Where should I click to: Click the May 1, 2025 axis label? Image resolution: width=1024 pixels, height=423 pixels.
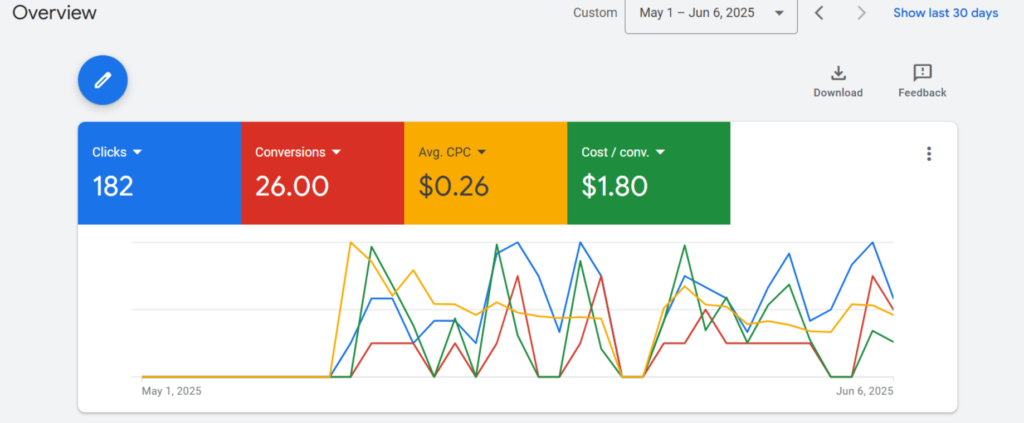(172, 392)
